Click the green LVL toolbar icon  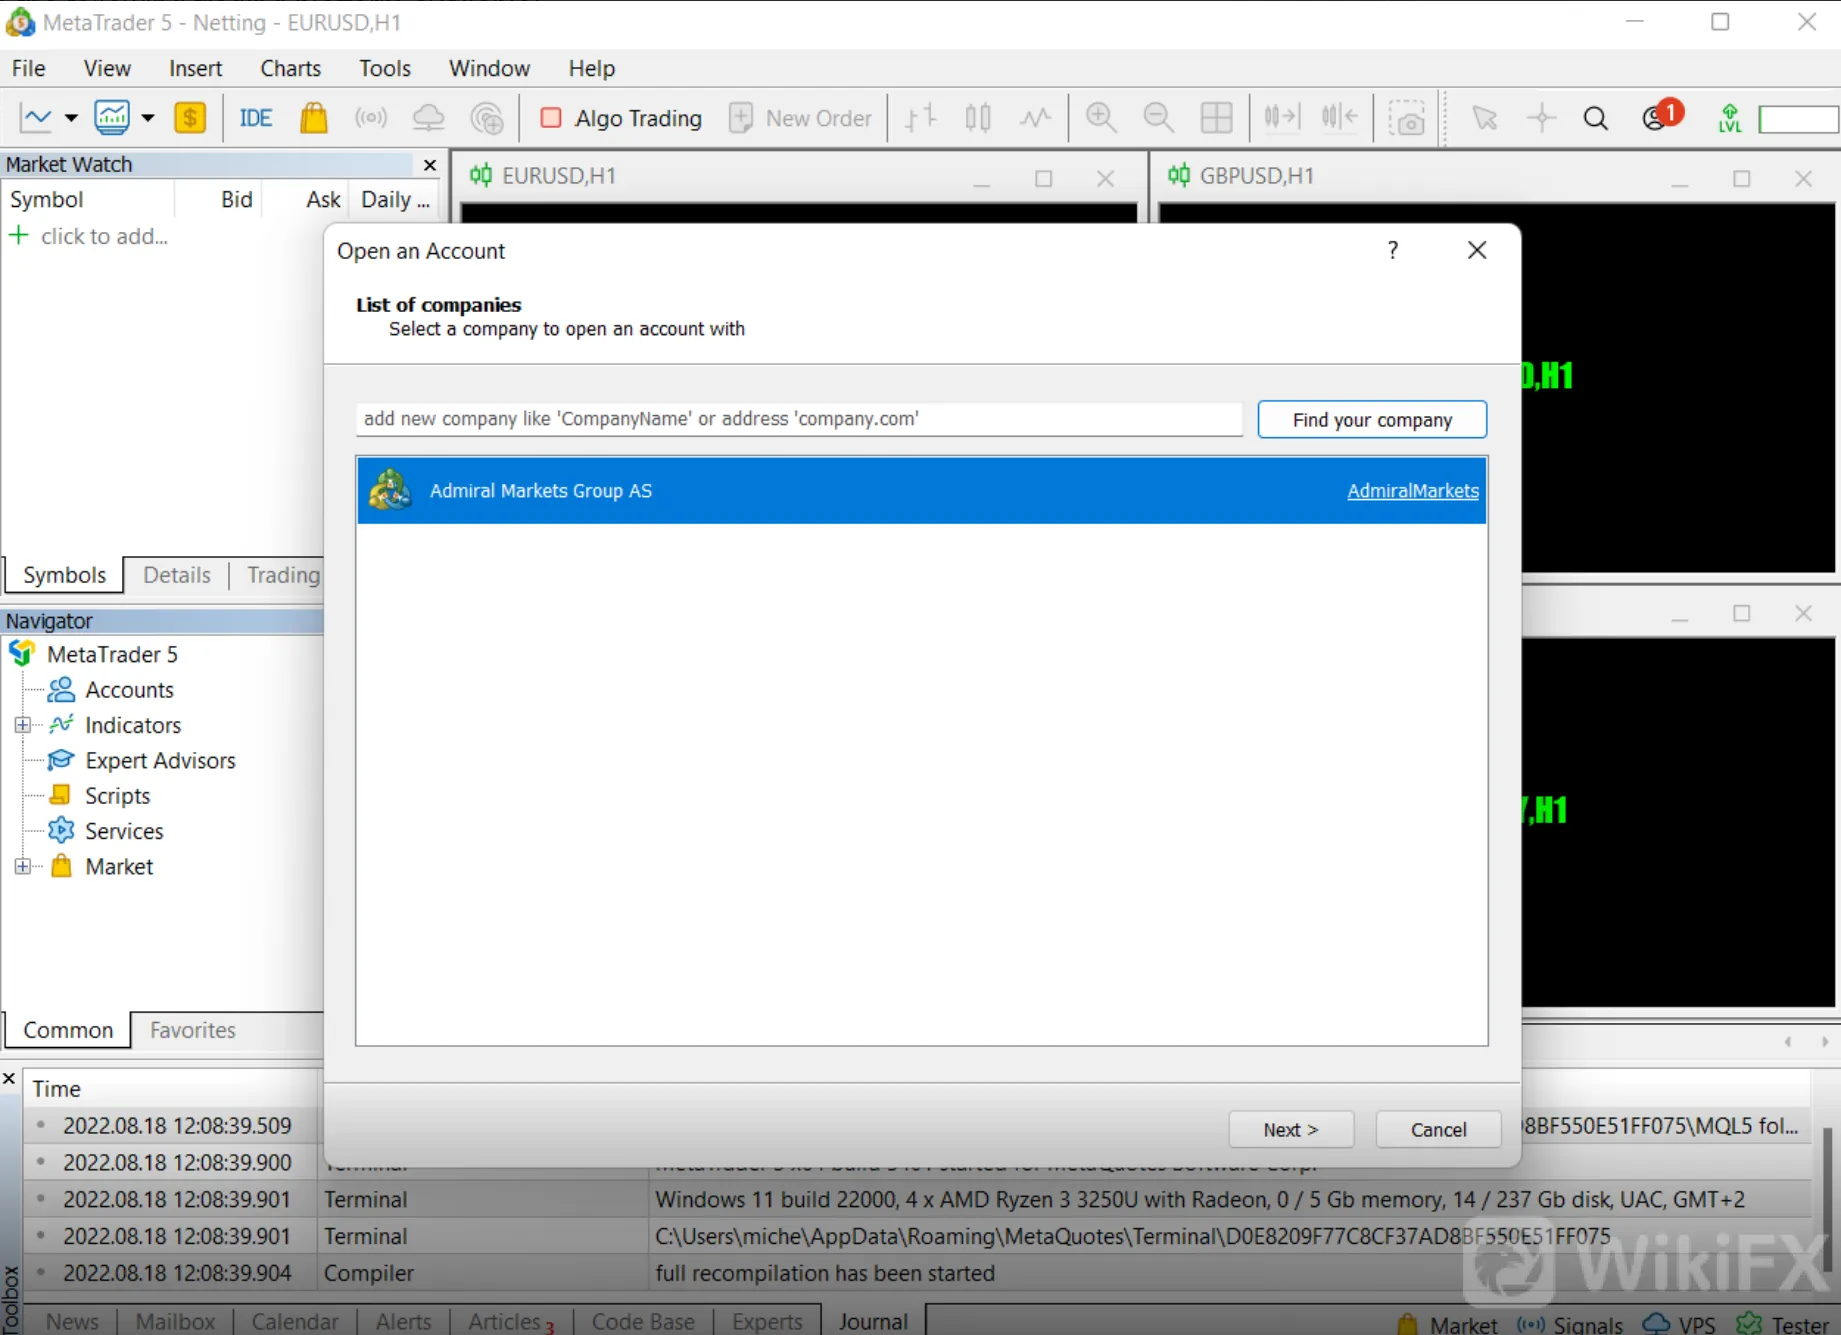click(x=1730, y=118)
